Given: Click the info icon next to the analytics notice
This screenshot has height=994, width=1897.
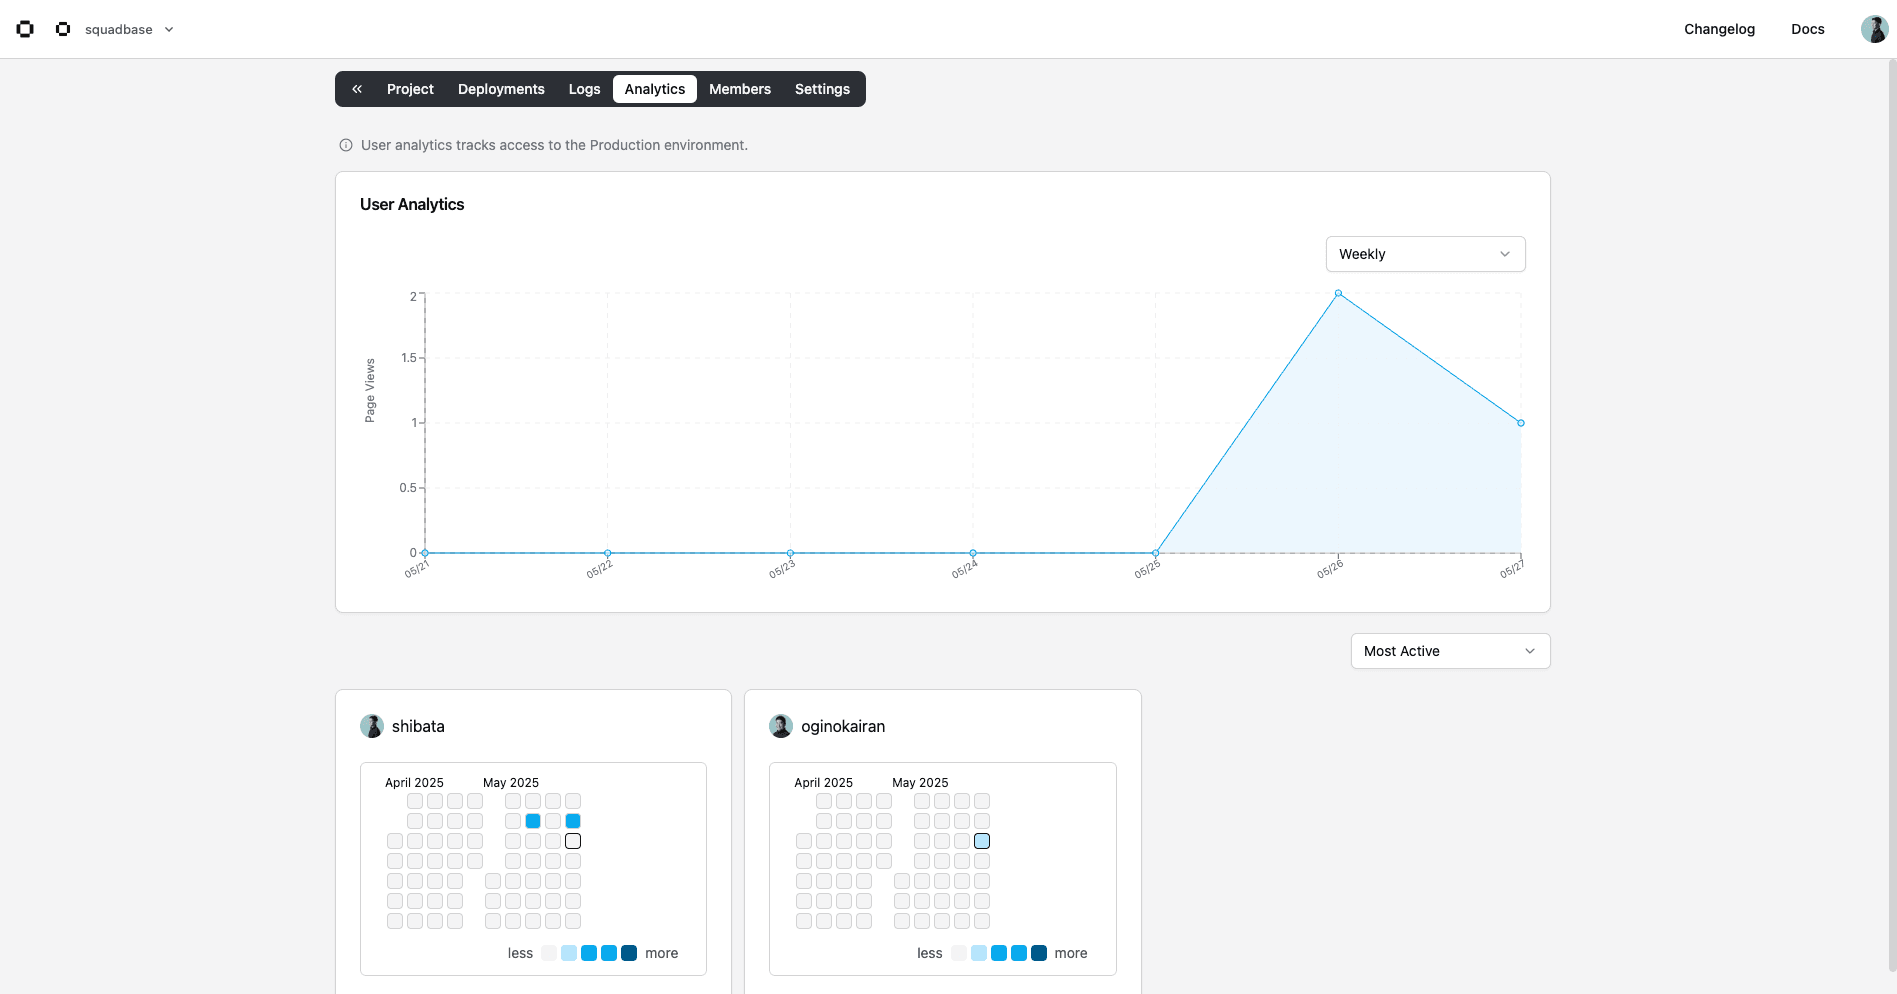Looking at the screenshot, I should [x=344, y=145].
